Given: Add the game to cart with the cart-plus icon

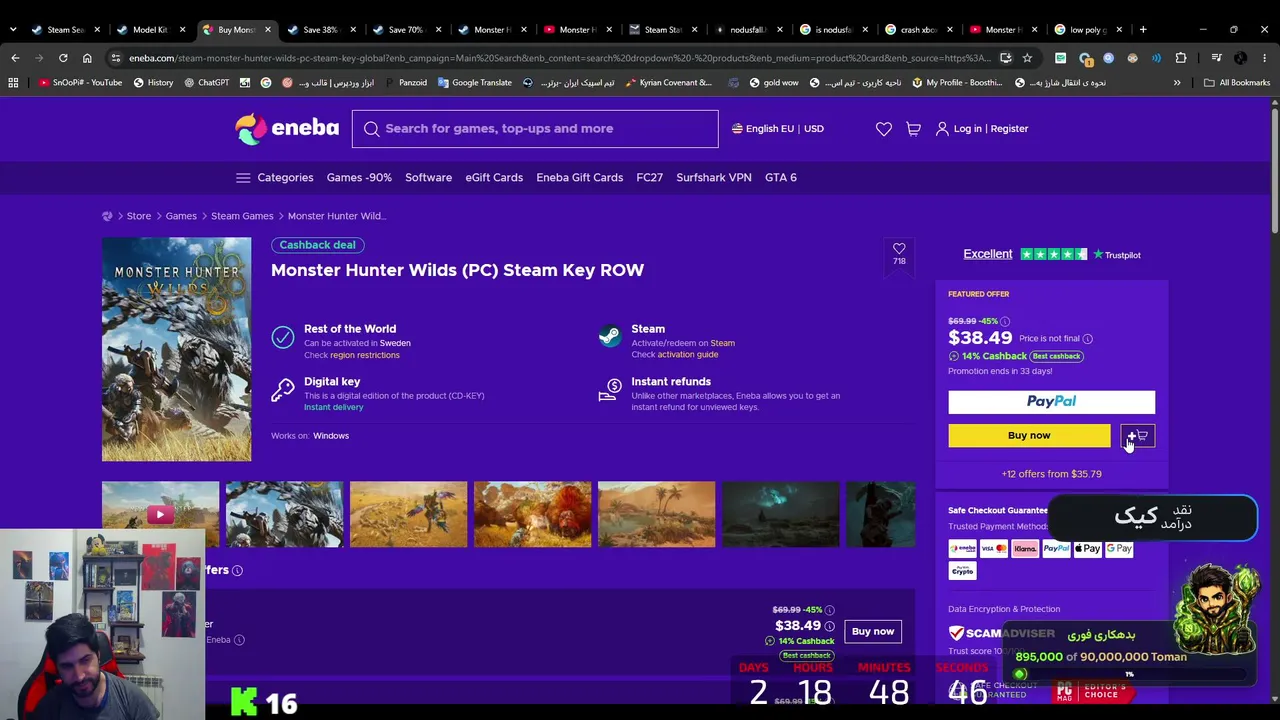Looking at the screenshot, I should click(x=1138, y=436).
